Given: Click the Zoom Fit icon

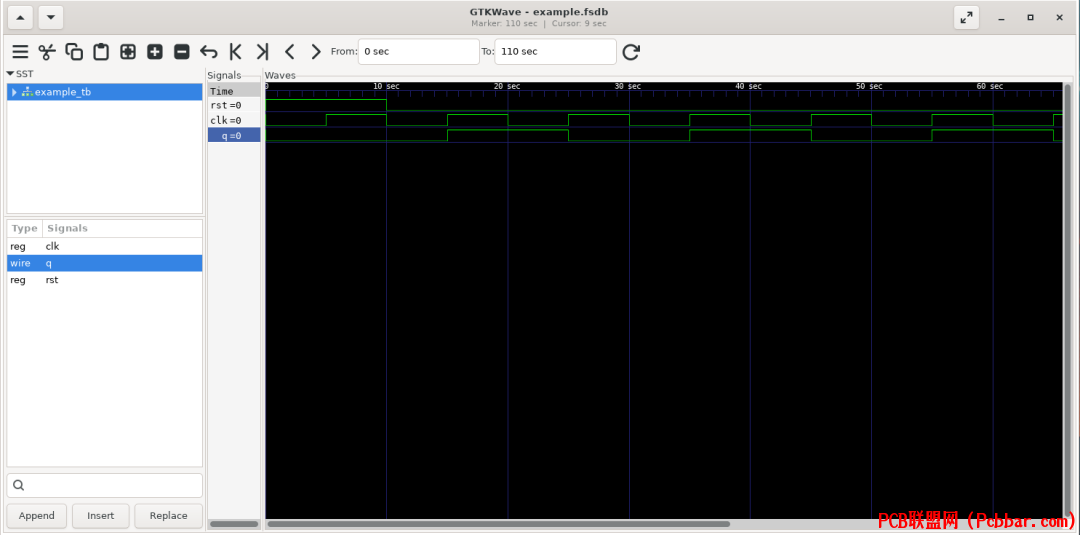Looking at the screenshot, I should [127, 52].
